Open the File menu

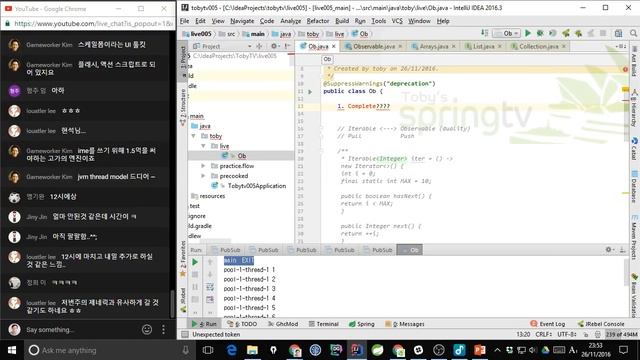pos(184,21)
